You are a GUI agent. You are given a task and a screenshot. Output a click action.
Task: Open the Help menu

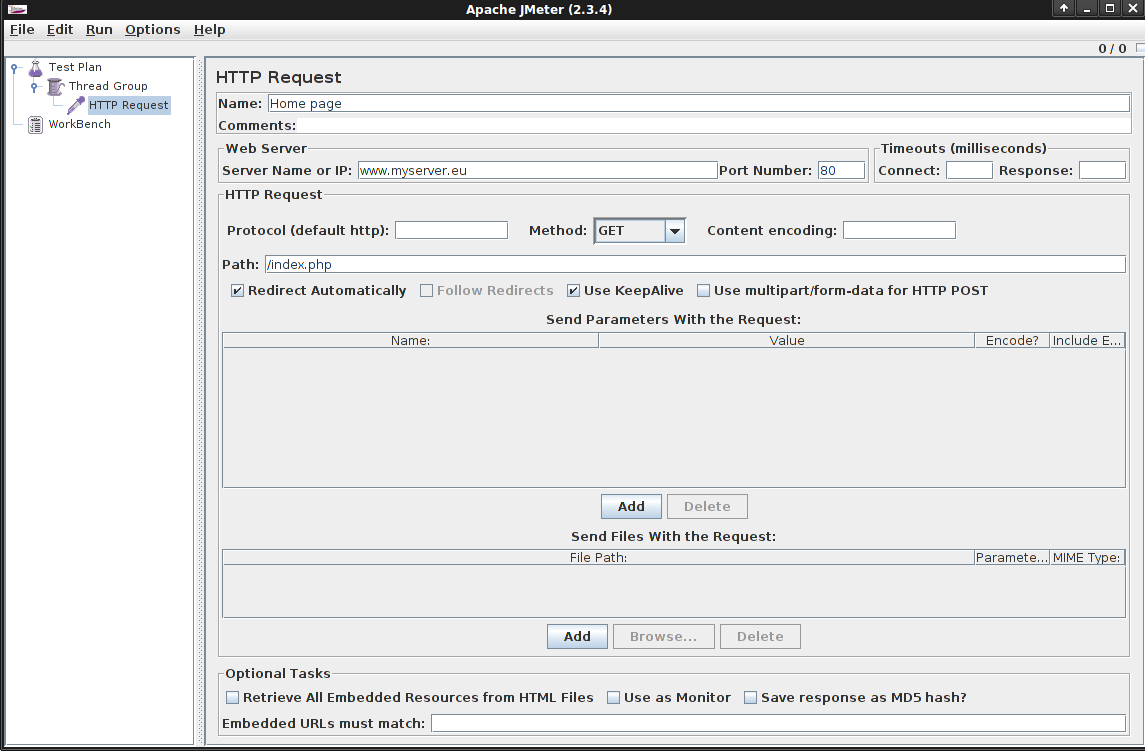210,29
